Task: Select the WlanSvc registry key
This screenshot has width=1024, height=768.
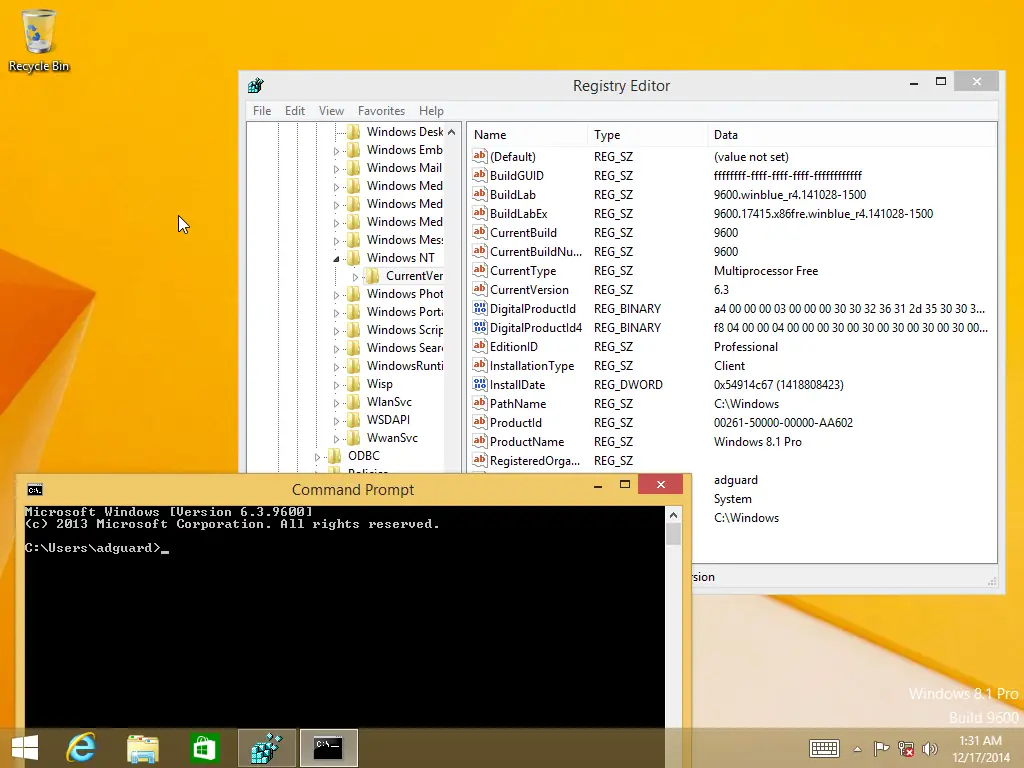Action: pyautogui.click(x=389, y=402)
